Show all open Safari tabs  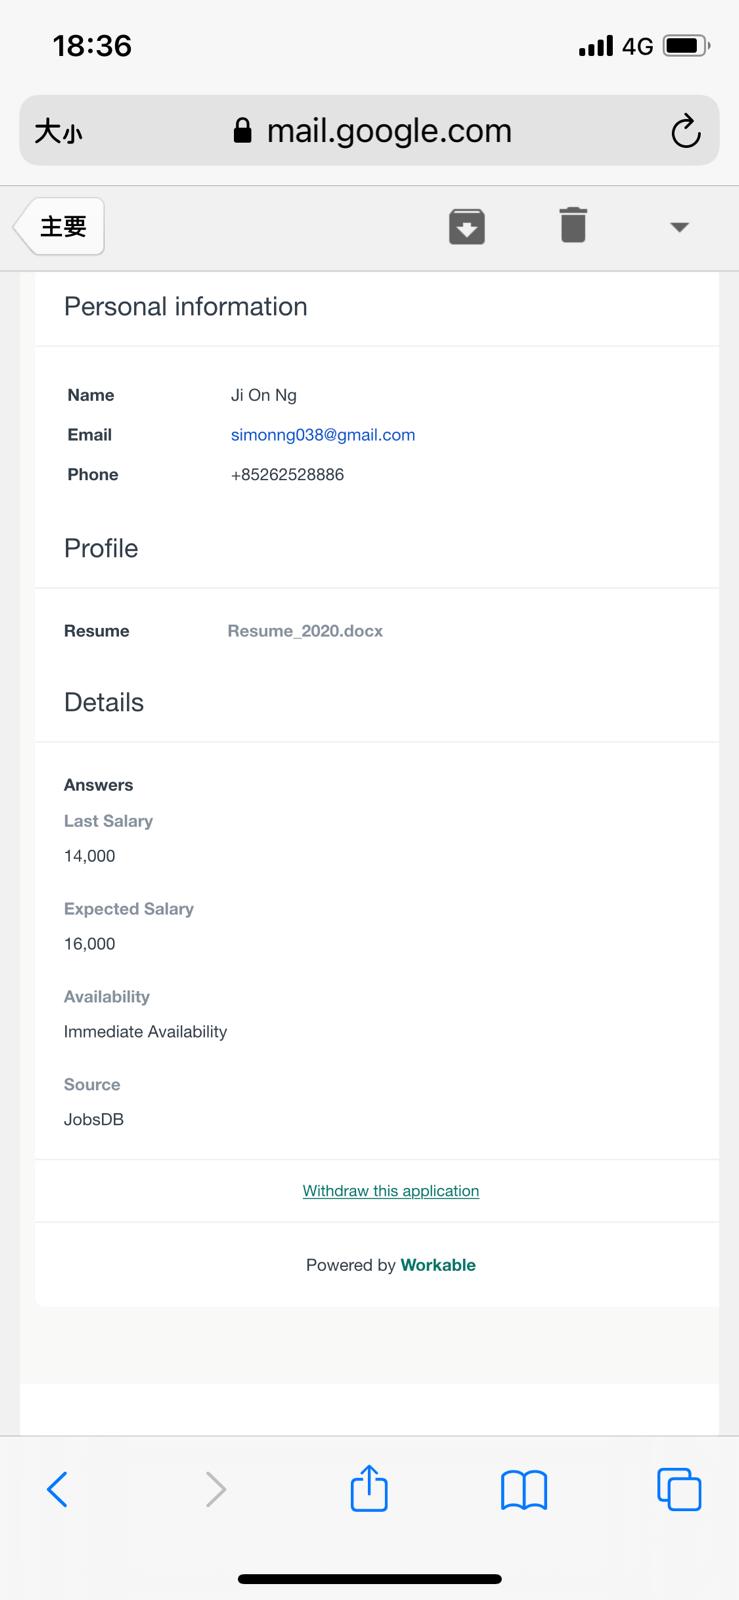click(679, 1489)
